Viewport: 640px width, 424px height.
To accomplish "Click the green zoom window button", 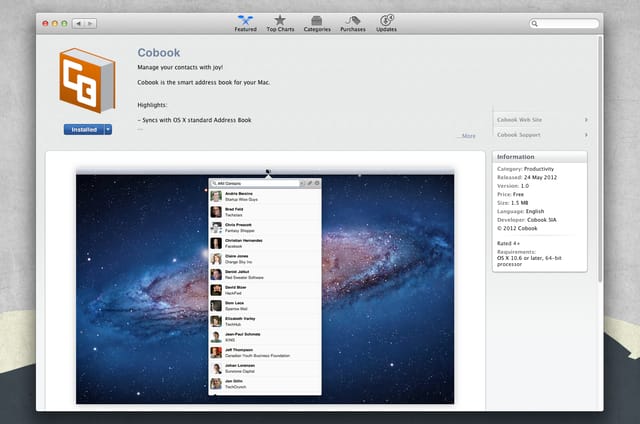I will 64,24.
